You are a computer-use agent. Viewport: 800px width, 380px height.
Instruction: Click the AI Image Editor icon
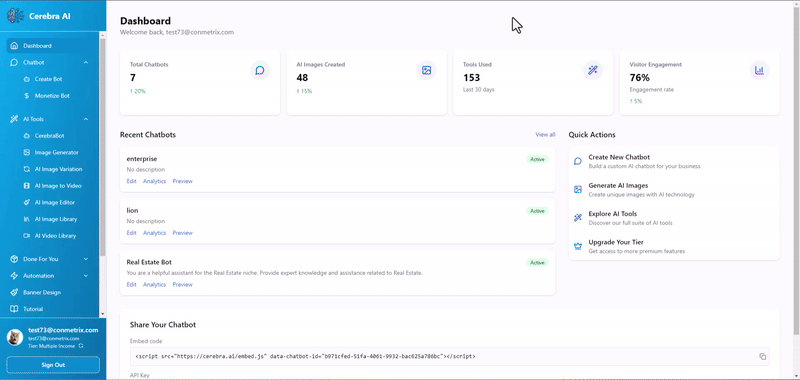[x=27, y=202]
